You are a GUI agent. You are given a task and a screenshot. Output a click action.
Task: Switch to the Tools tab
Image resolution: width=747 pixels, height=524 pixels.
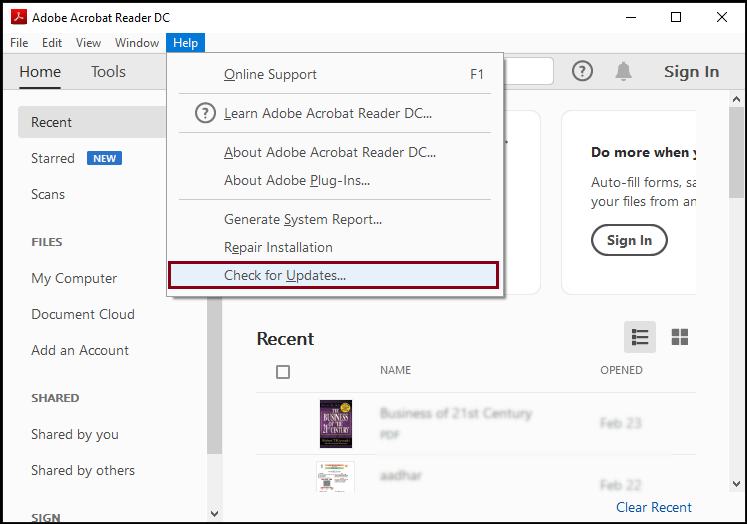click(x=109, y=72)
